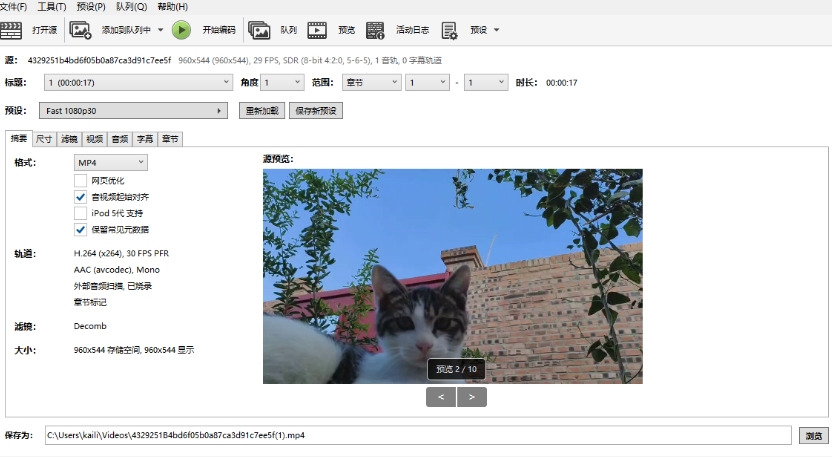This screenshot has width=832, height=457.
Task: Click the 开始编码 toolbar label
Action: tap(219, 30)
